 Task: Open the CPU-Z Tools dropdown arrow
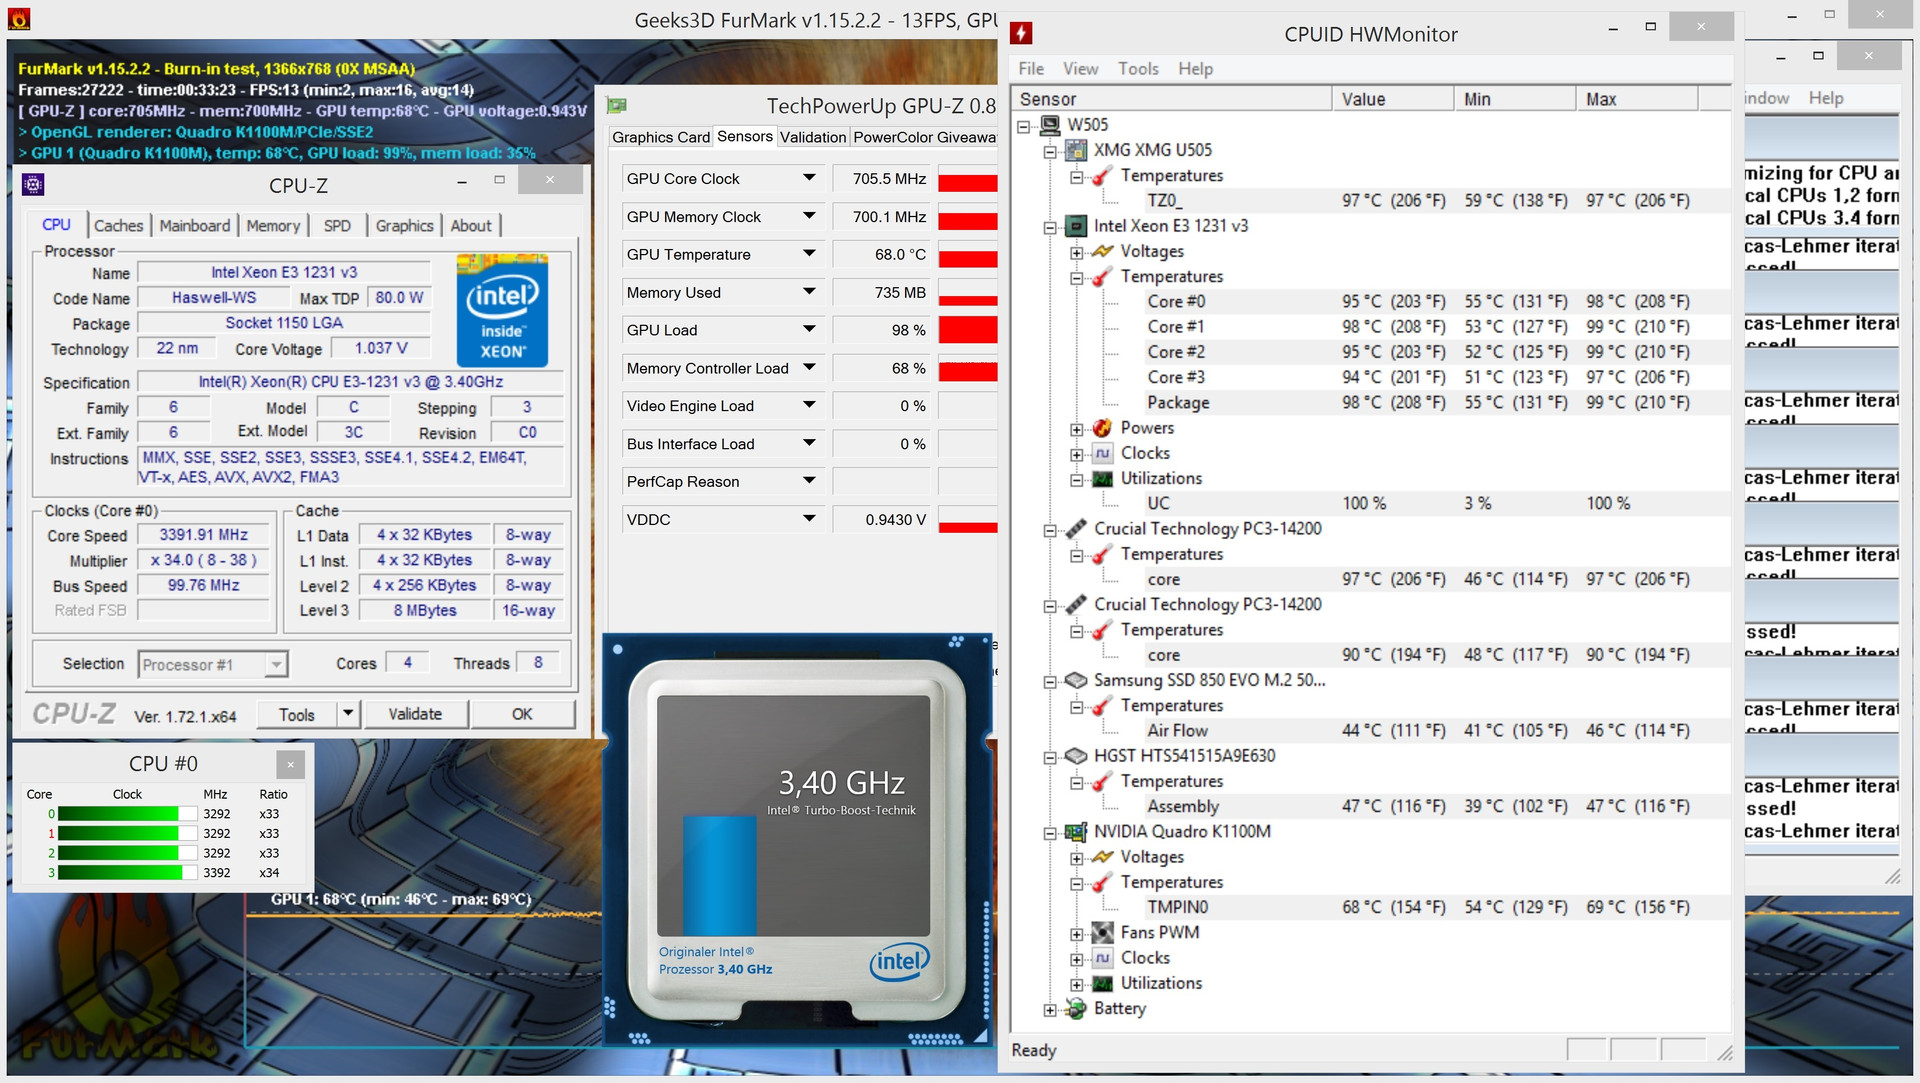(348, 714)
